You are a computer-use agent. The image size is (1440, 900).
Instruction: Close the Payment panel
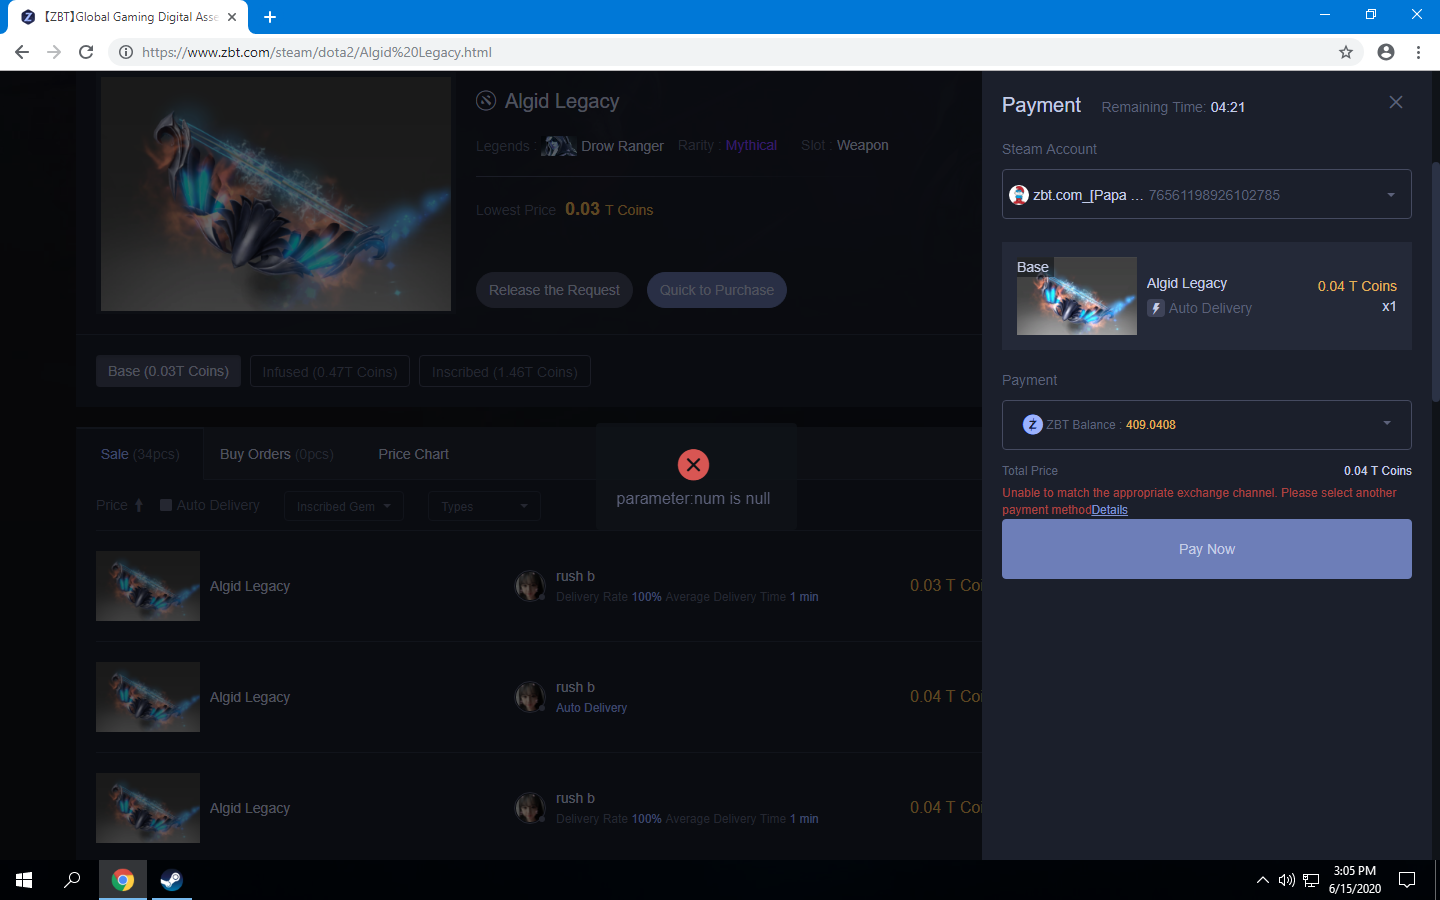[1396, 102]
